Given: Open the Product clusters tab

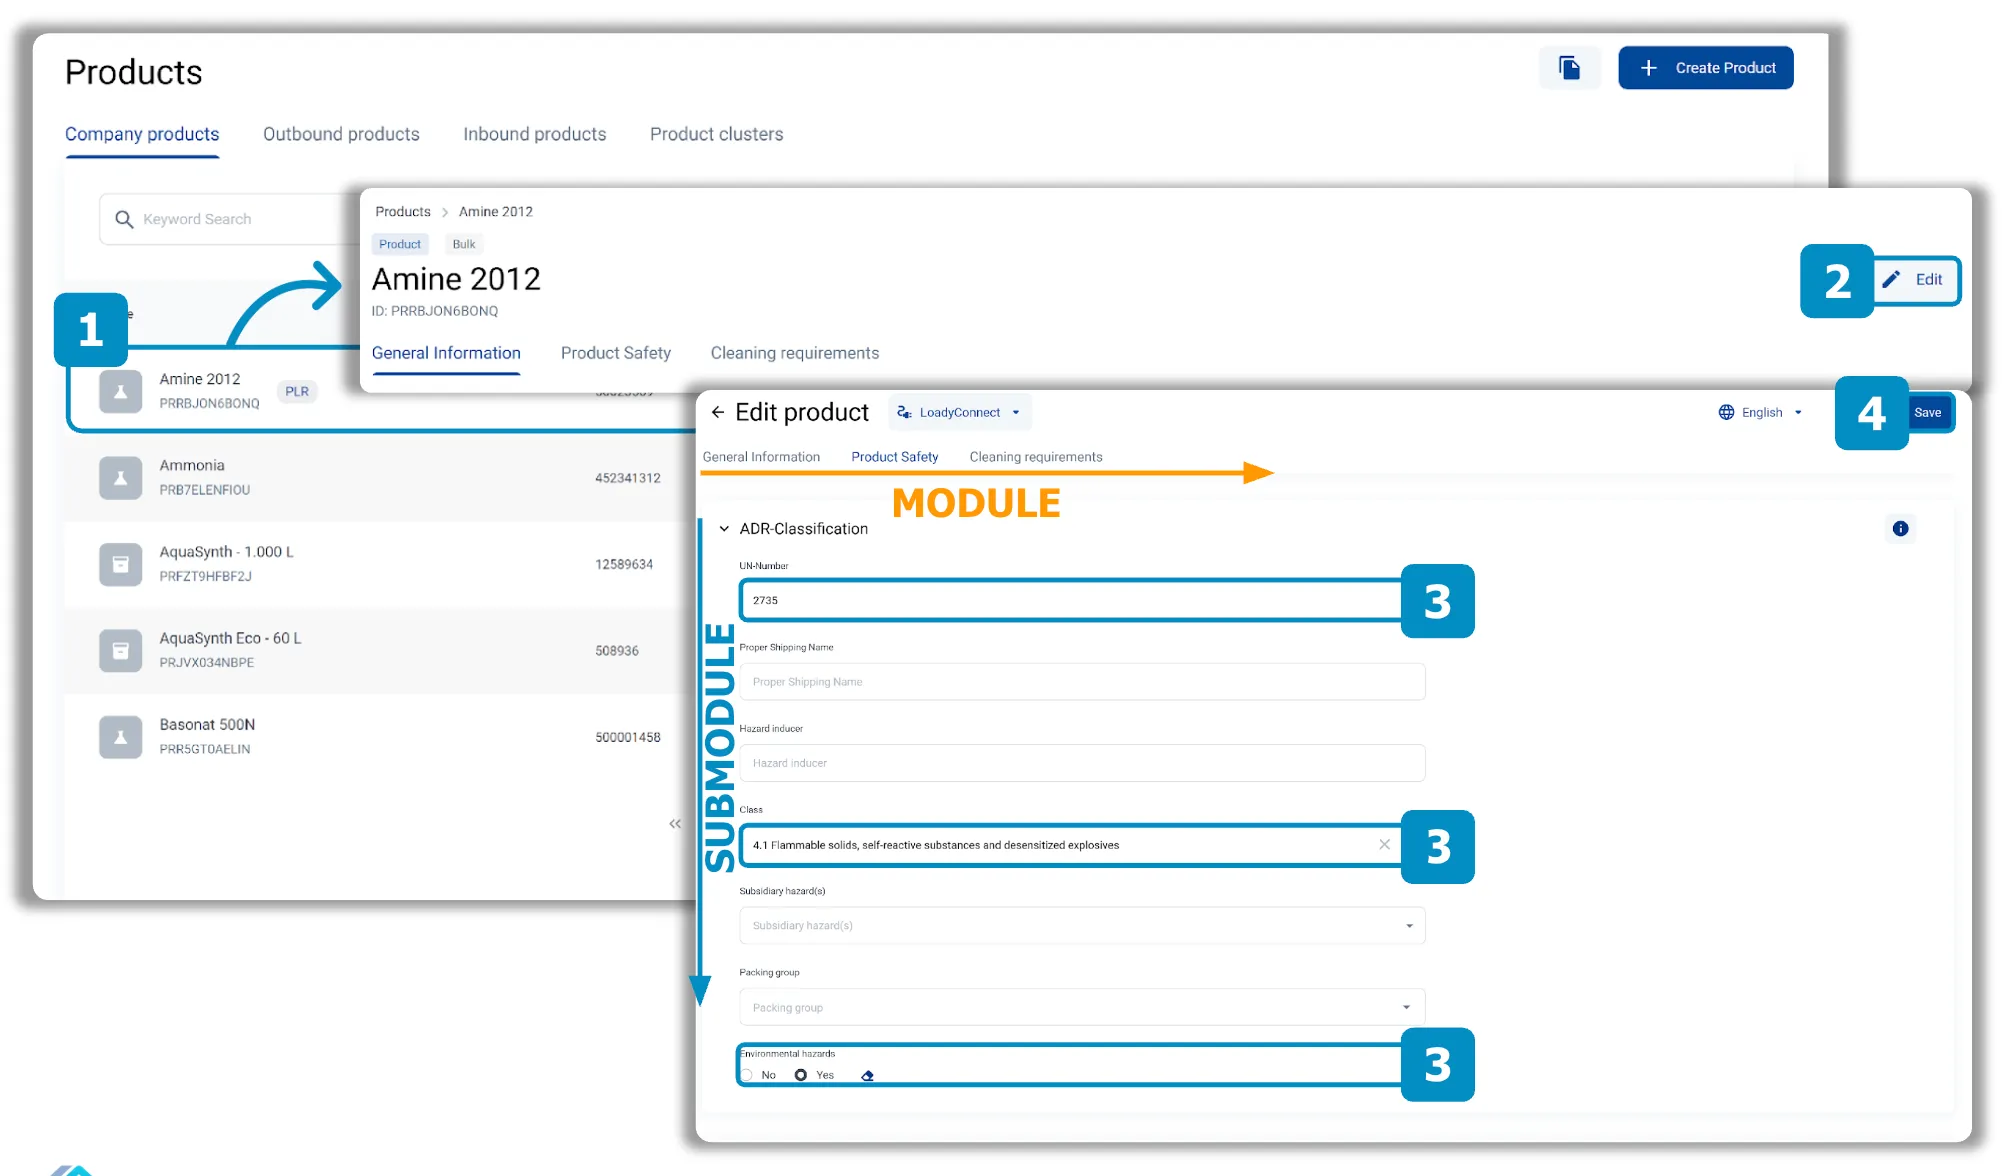Looking at the screenshot, I should 717,134.
